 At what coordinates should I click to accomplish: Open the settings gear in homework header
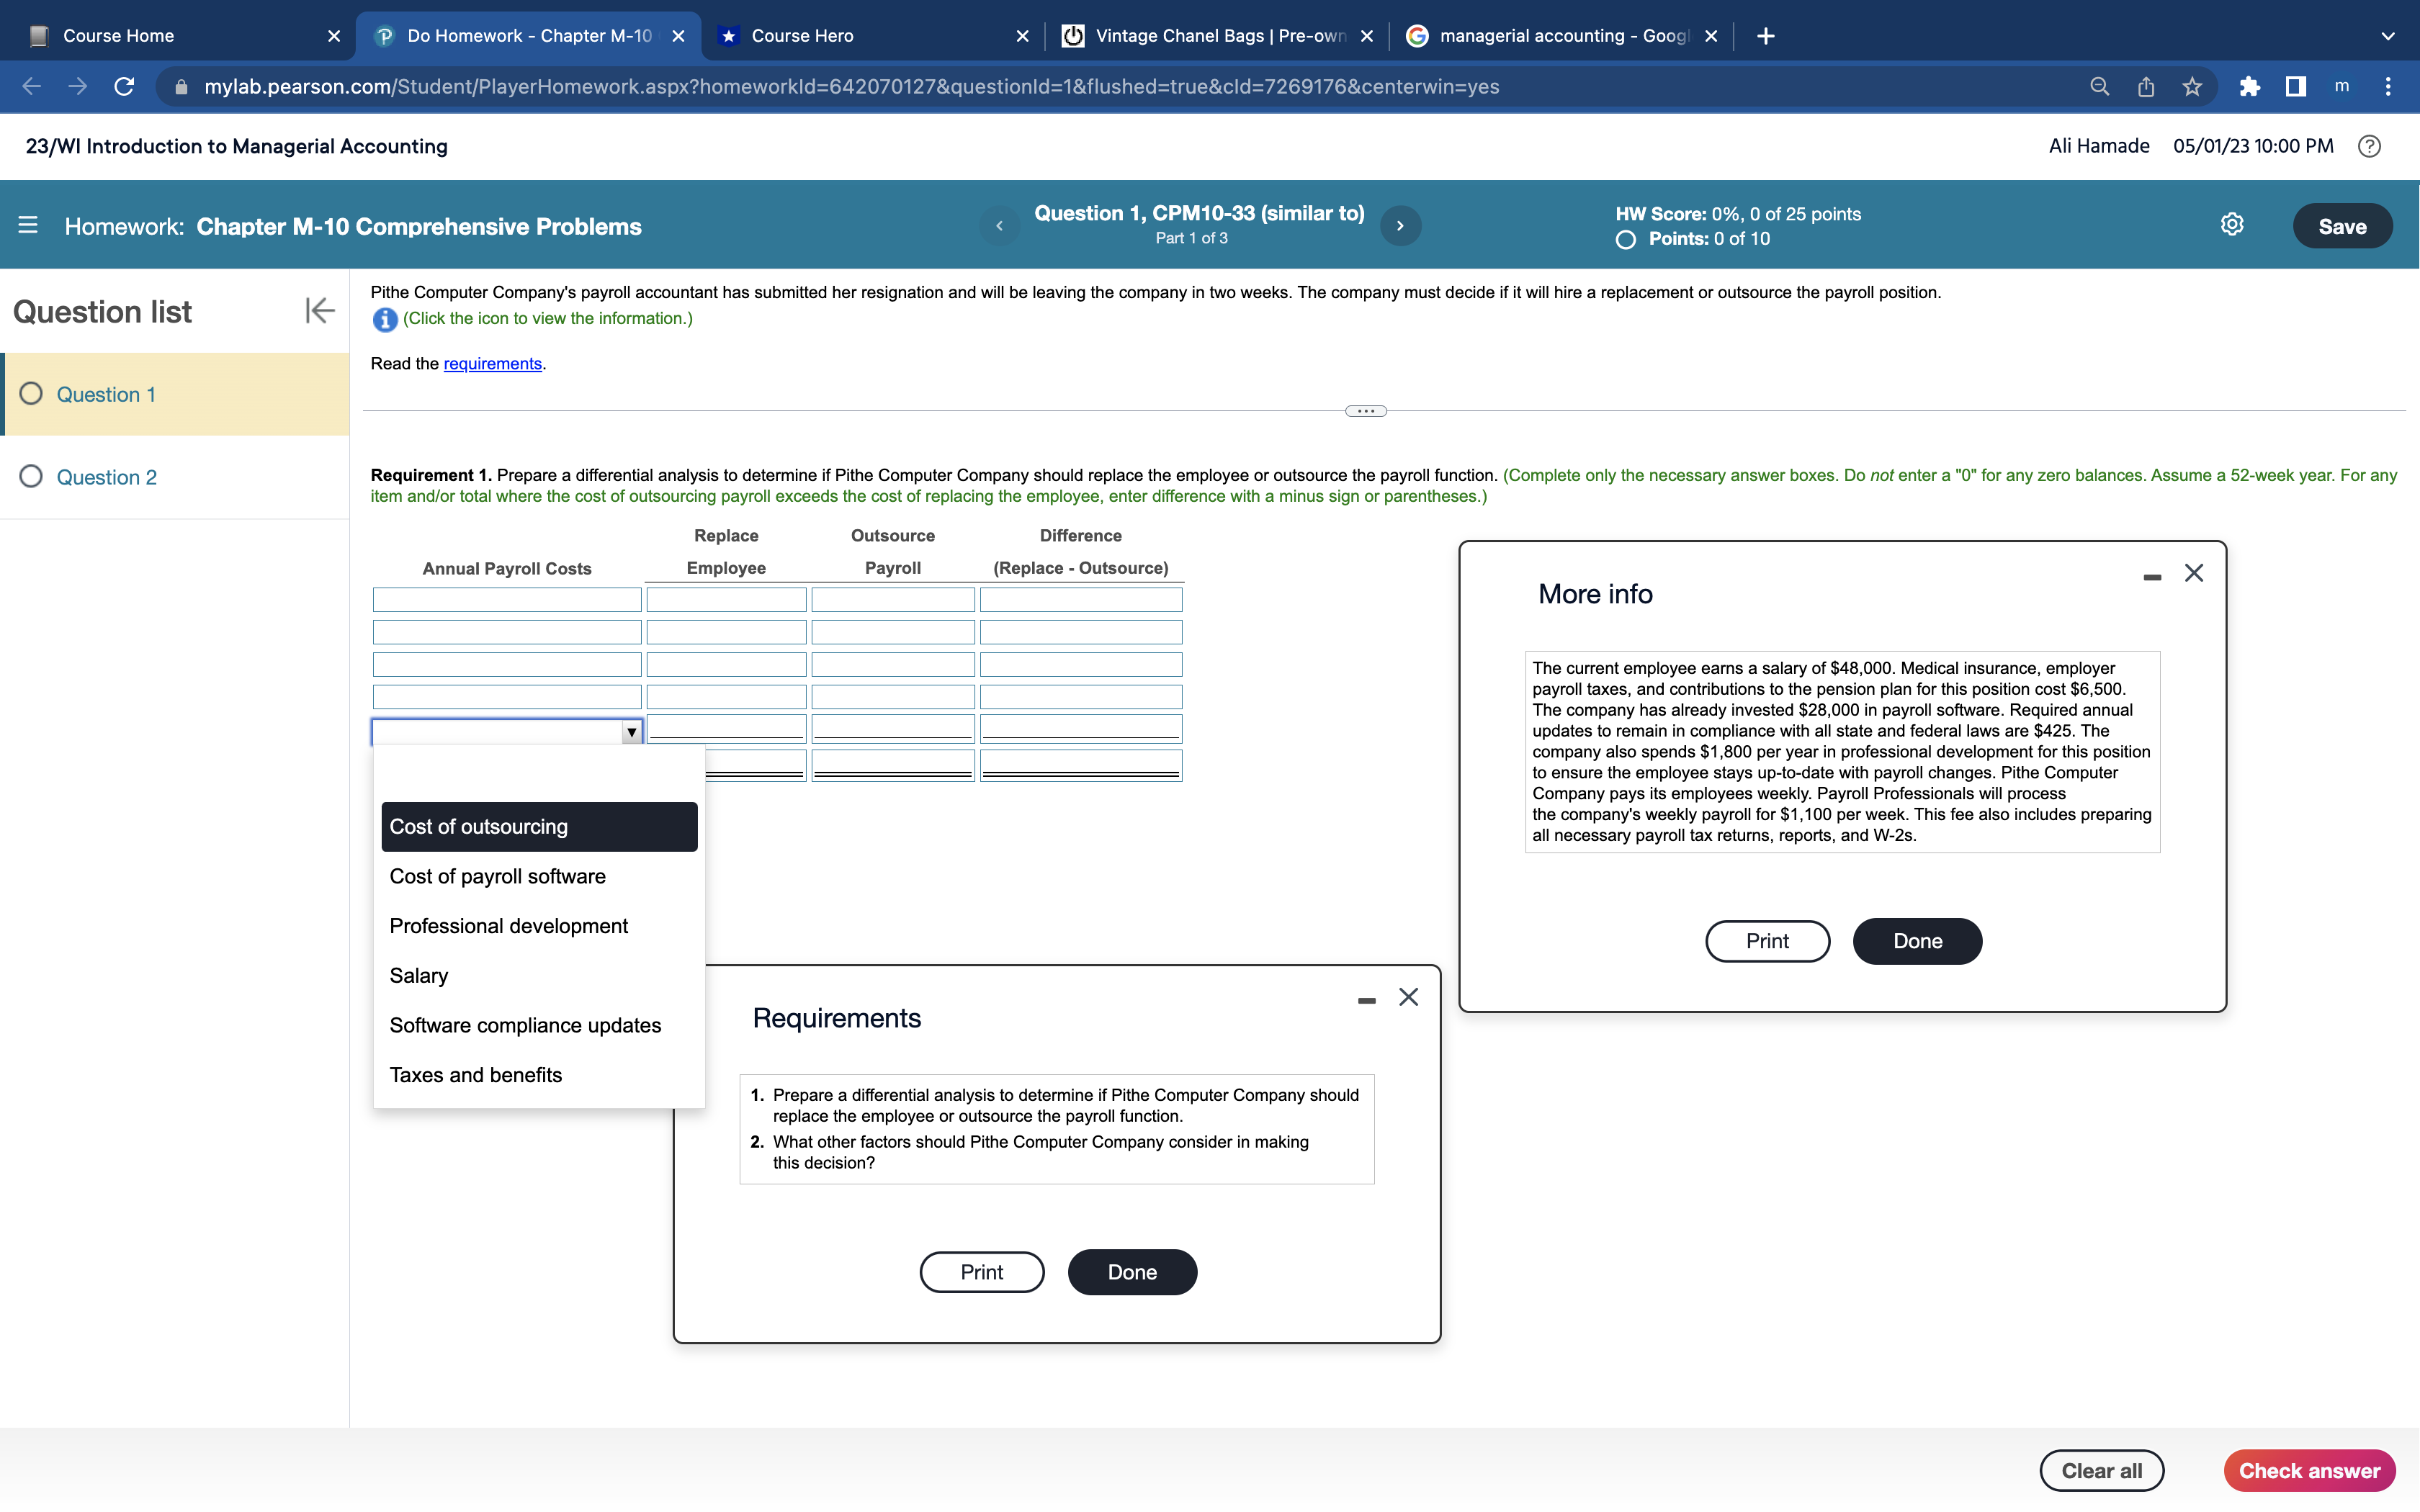2231,225
